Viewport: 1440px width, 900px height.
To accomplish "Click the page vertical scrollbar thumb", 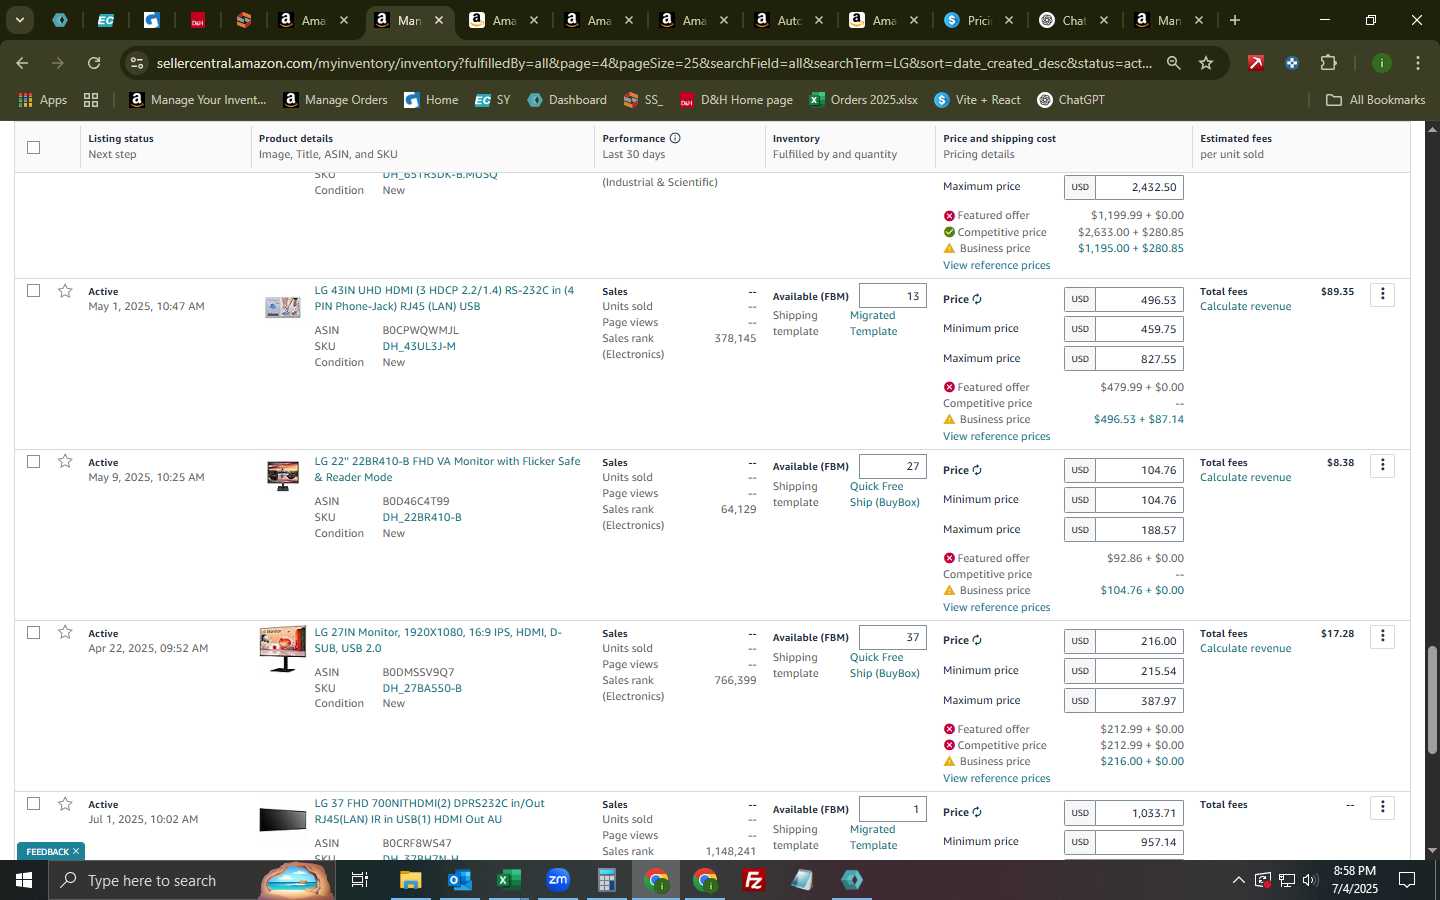I will pos(1432,700).
